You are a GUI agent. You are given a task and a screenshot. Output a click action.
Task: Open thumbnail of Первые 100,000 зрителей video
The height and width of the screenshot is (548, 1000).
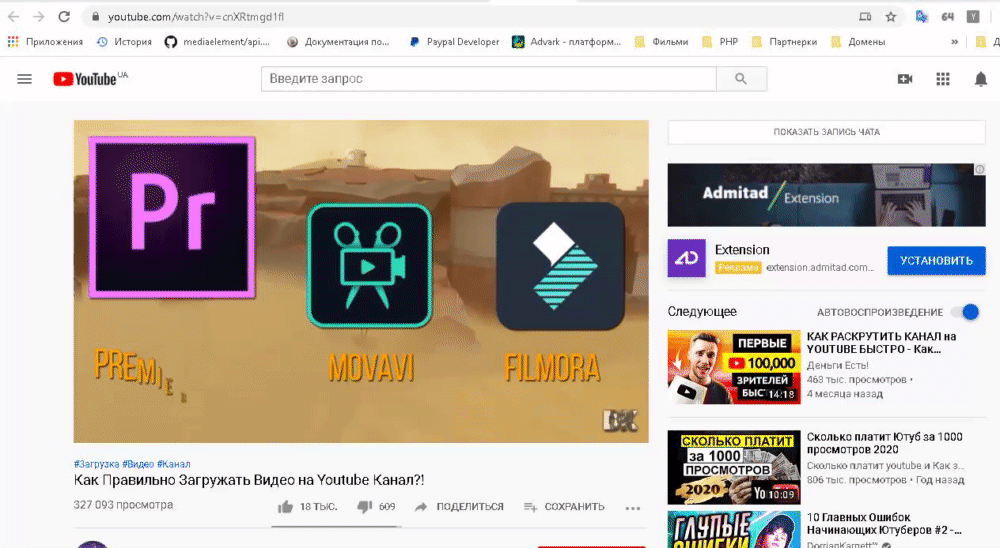[x=734, y=367]
